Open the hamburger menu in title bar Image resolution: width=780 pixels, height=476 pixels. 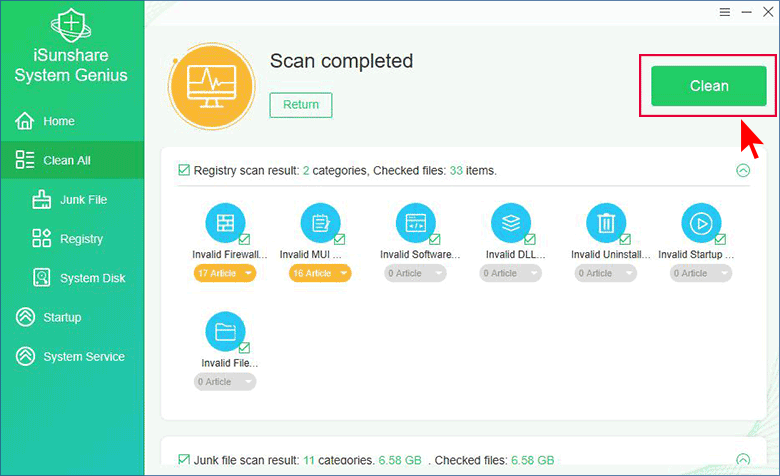point(724,11)
